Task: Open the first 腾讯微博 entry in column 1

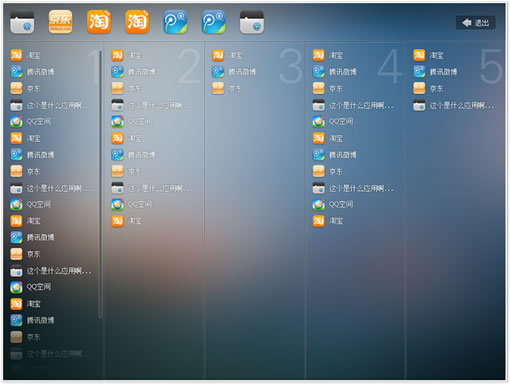Action: point(32,72)
